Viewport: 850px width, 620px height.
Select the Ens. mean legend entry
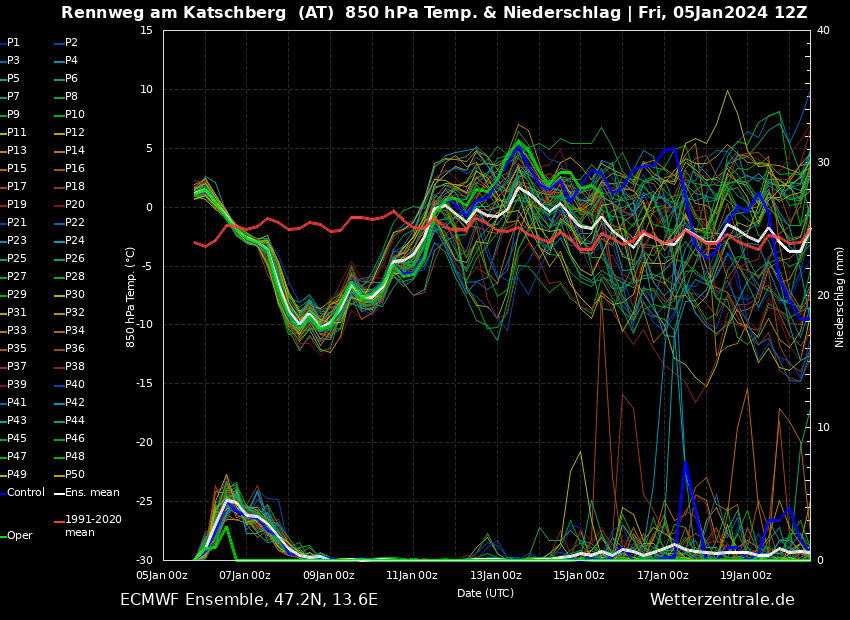click(x=92, y=493)
